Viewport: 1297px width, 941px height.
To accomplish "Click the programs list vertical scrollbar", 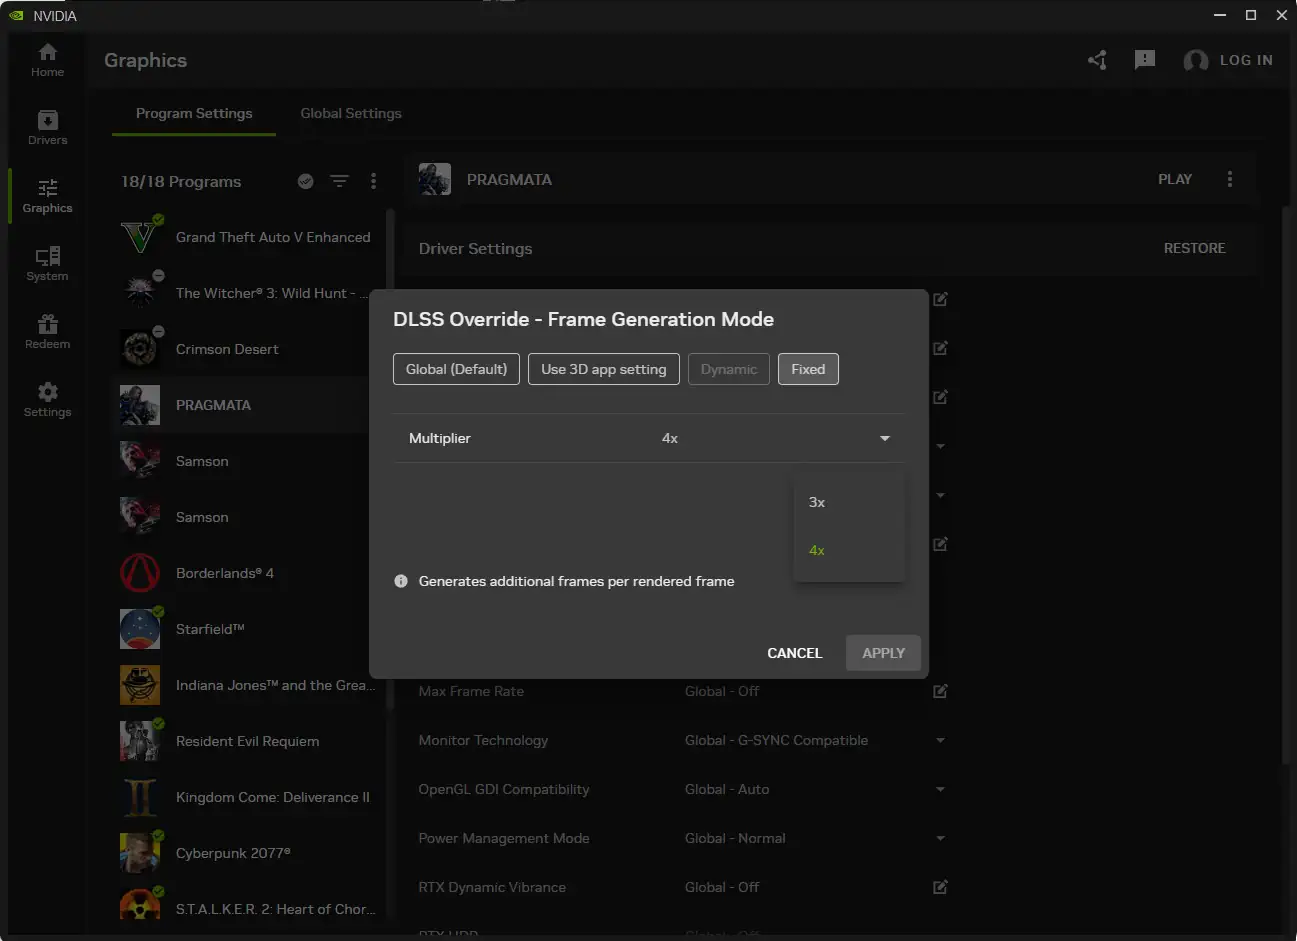I will click(x=390, y=460).
